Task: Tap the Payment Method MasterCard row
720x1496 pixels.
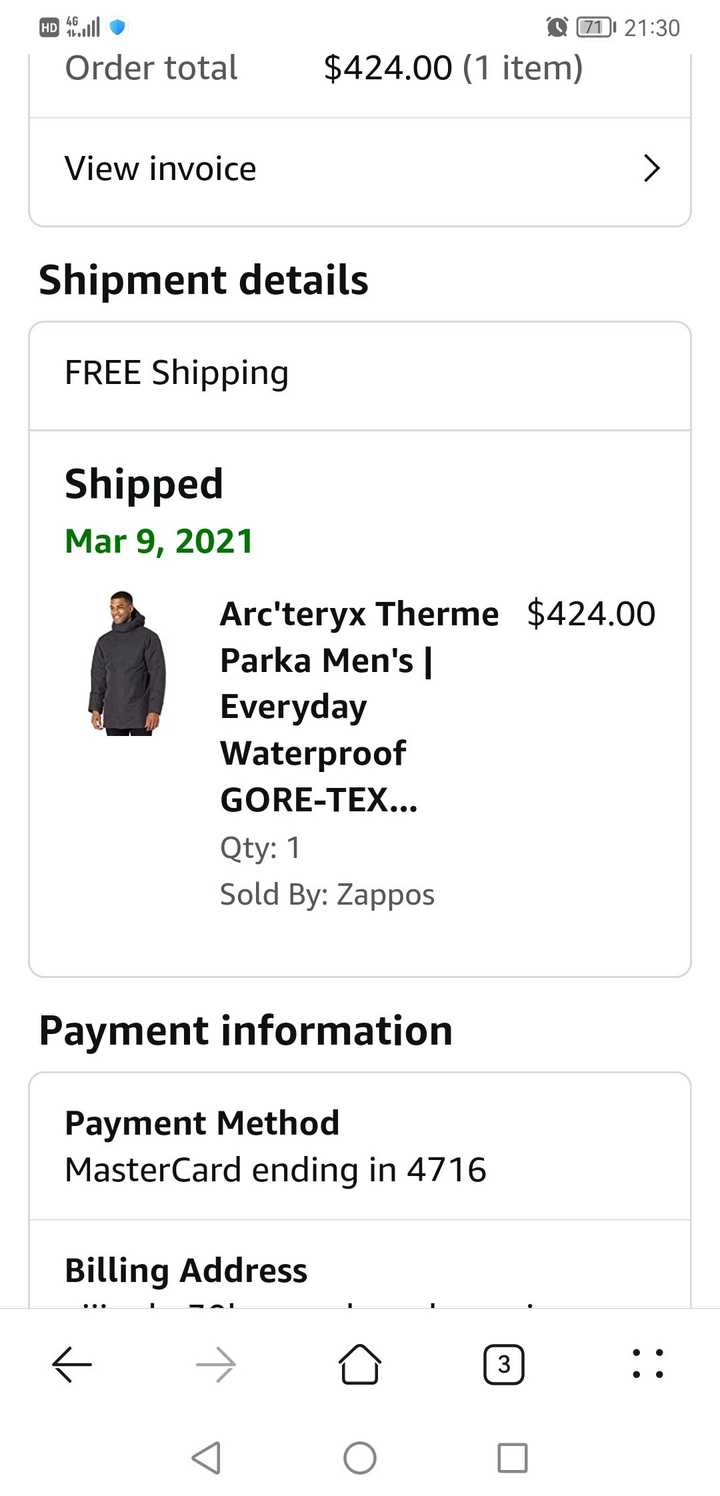Action: (360, 1146)
